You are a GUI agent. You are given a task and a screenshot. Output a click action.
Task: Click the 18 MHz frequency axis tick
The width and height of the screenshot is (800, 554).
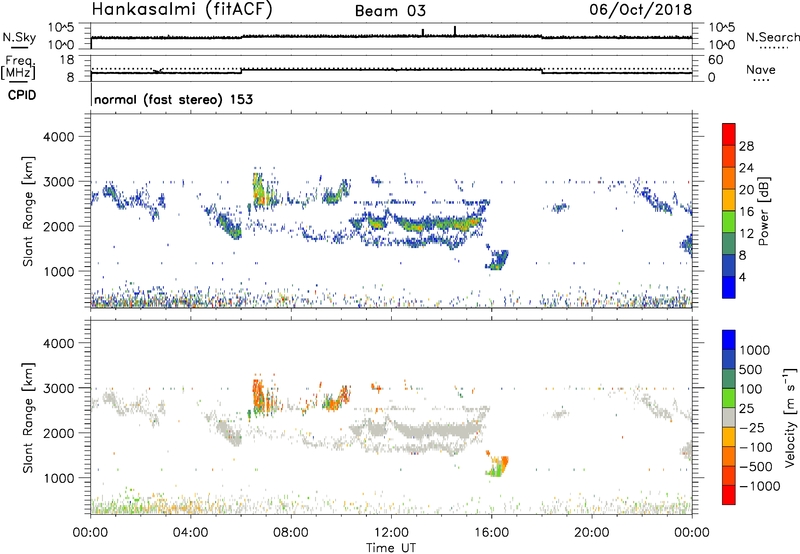click(67, 60)
